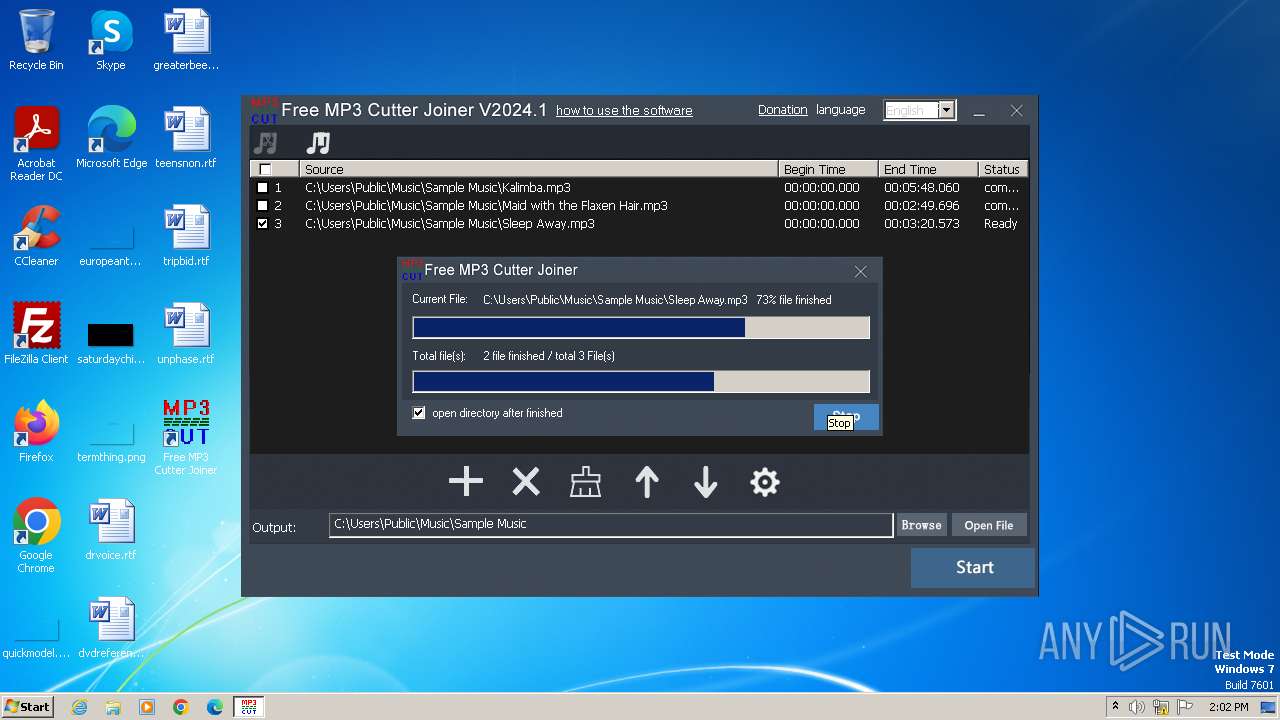Open the unphase.rtf document

pyautogui.click(x=186, y=334)
